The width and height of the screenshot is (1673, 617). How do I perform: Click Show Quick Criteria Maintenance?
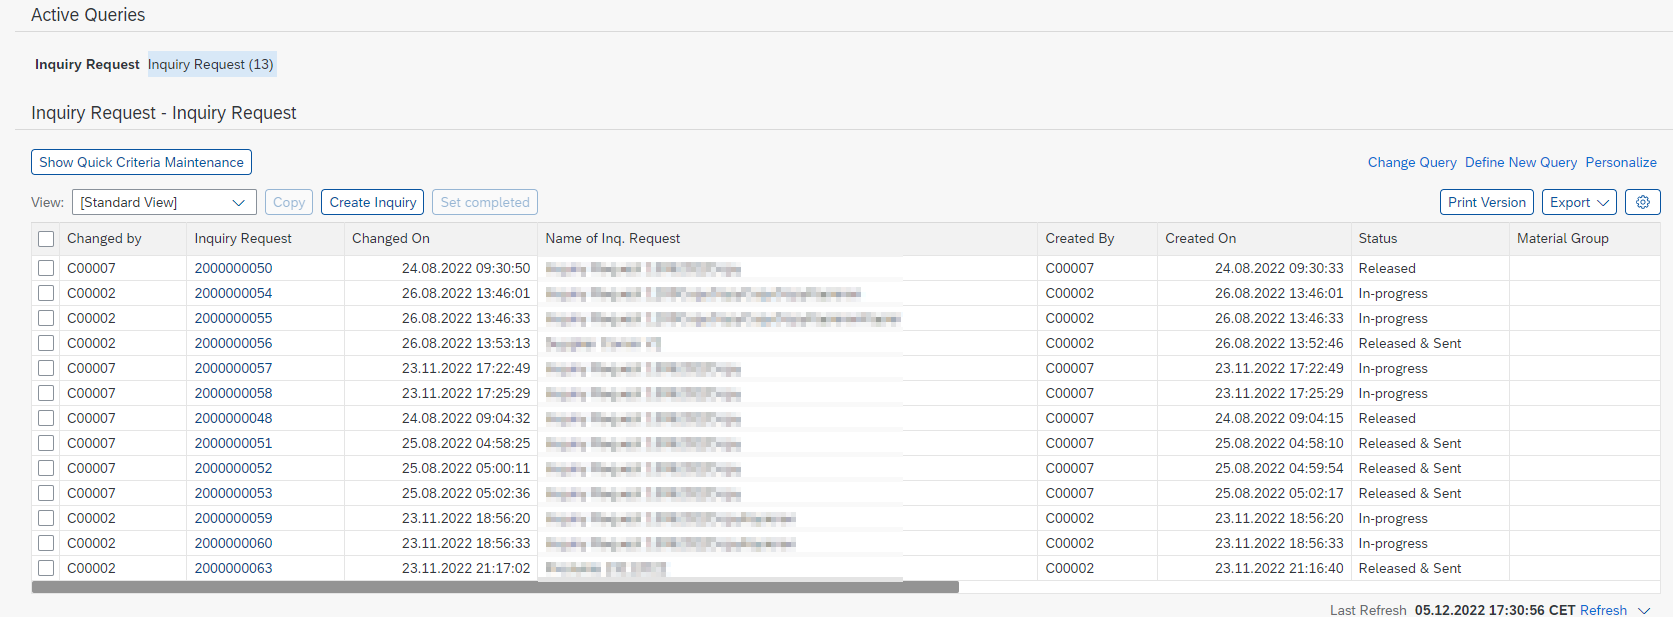141,162
